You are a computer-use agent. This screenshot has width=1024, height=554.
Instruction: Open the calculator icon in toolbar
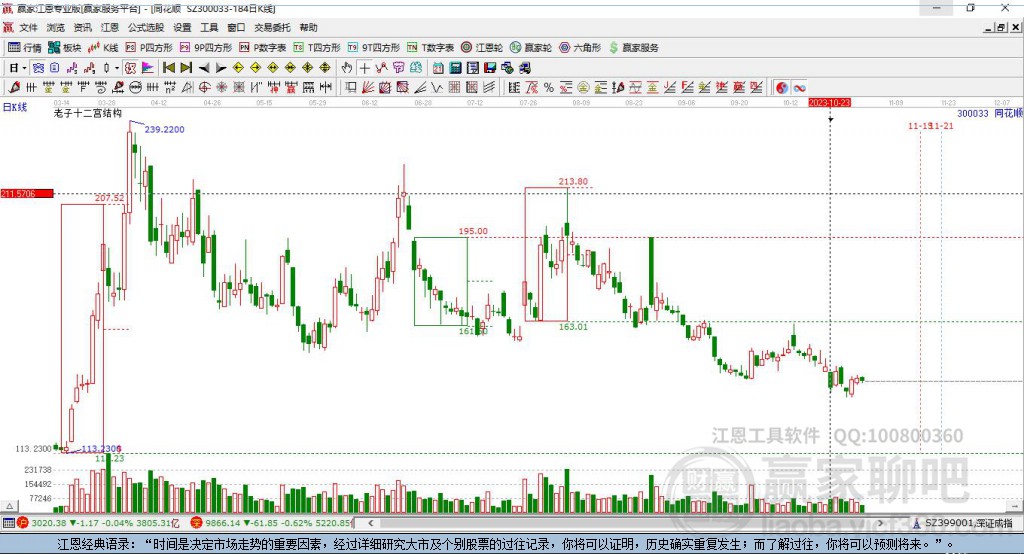pyautogui.click(x=455, y=67)
